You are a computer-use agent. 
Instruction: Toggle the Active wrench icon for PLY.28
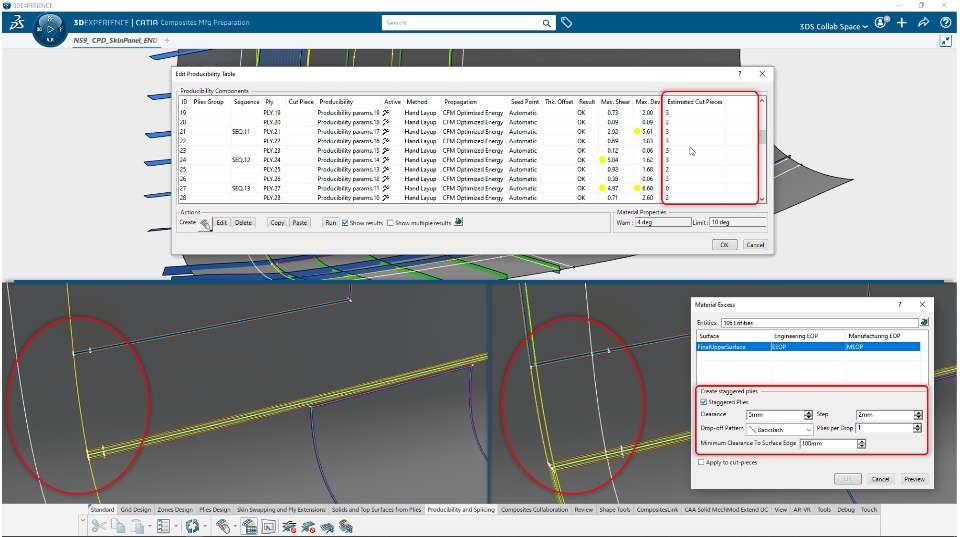click(x=386, y=198)
